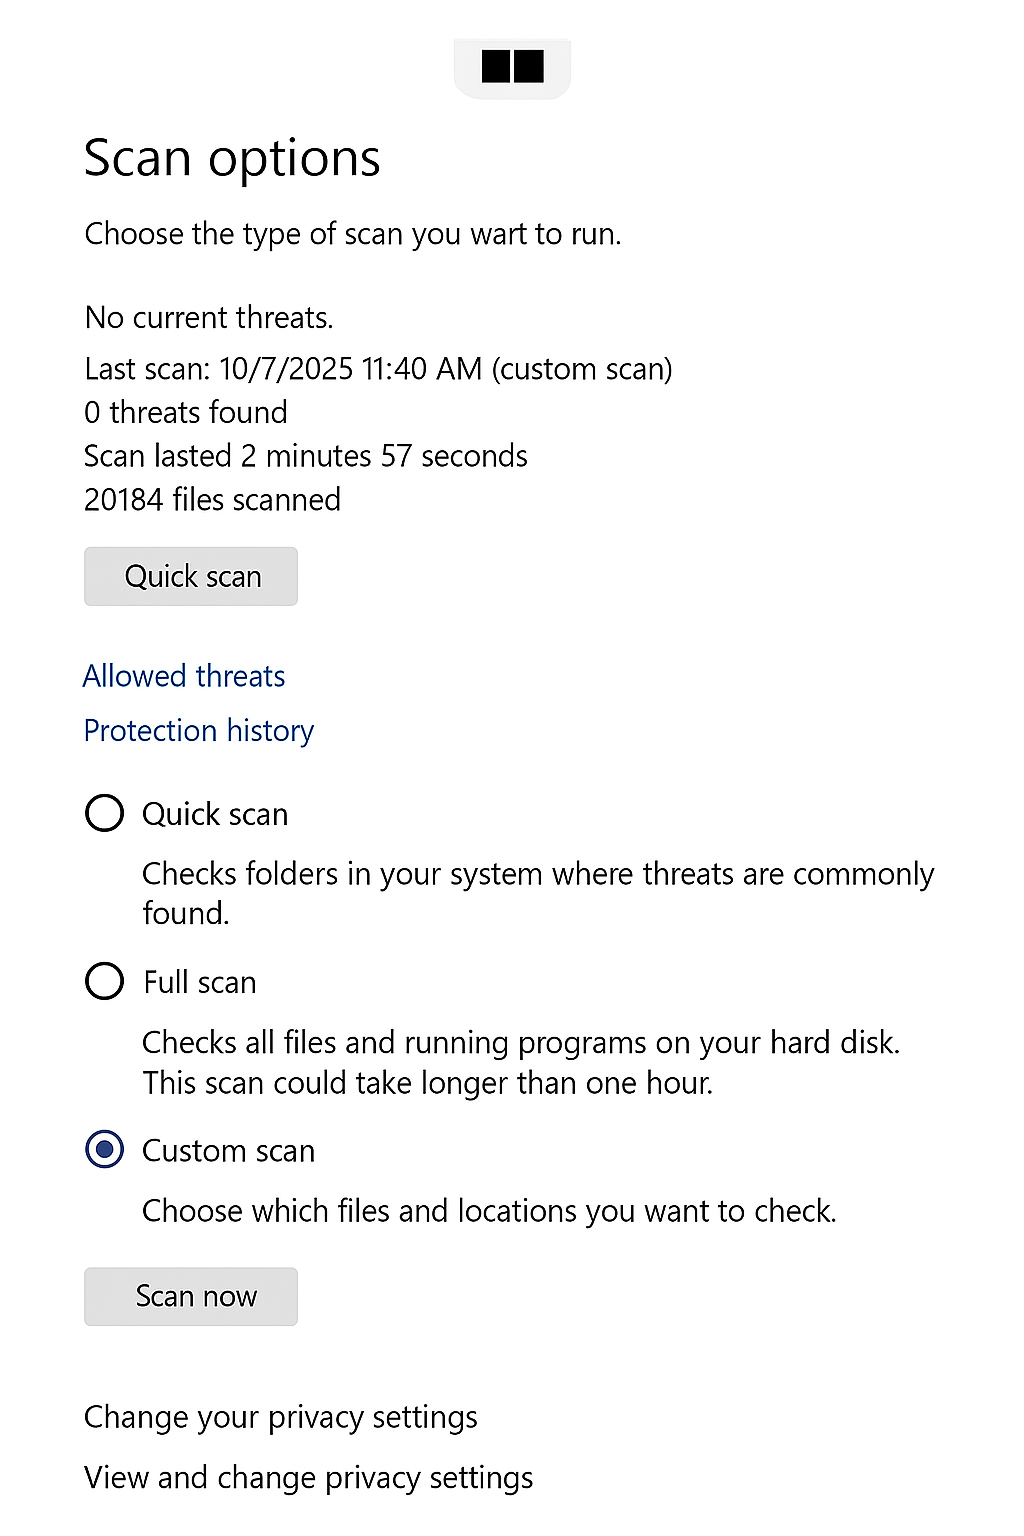Open the Allowed threats link
This screenshot has height=1536, width=1024.
coord(184,676)
